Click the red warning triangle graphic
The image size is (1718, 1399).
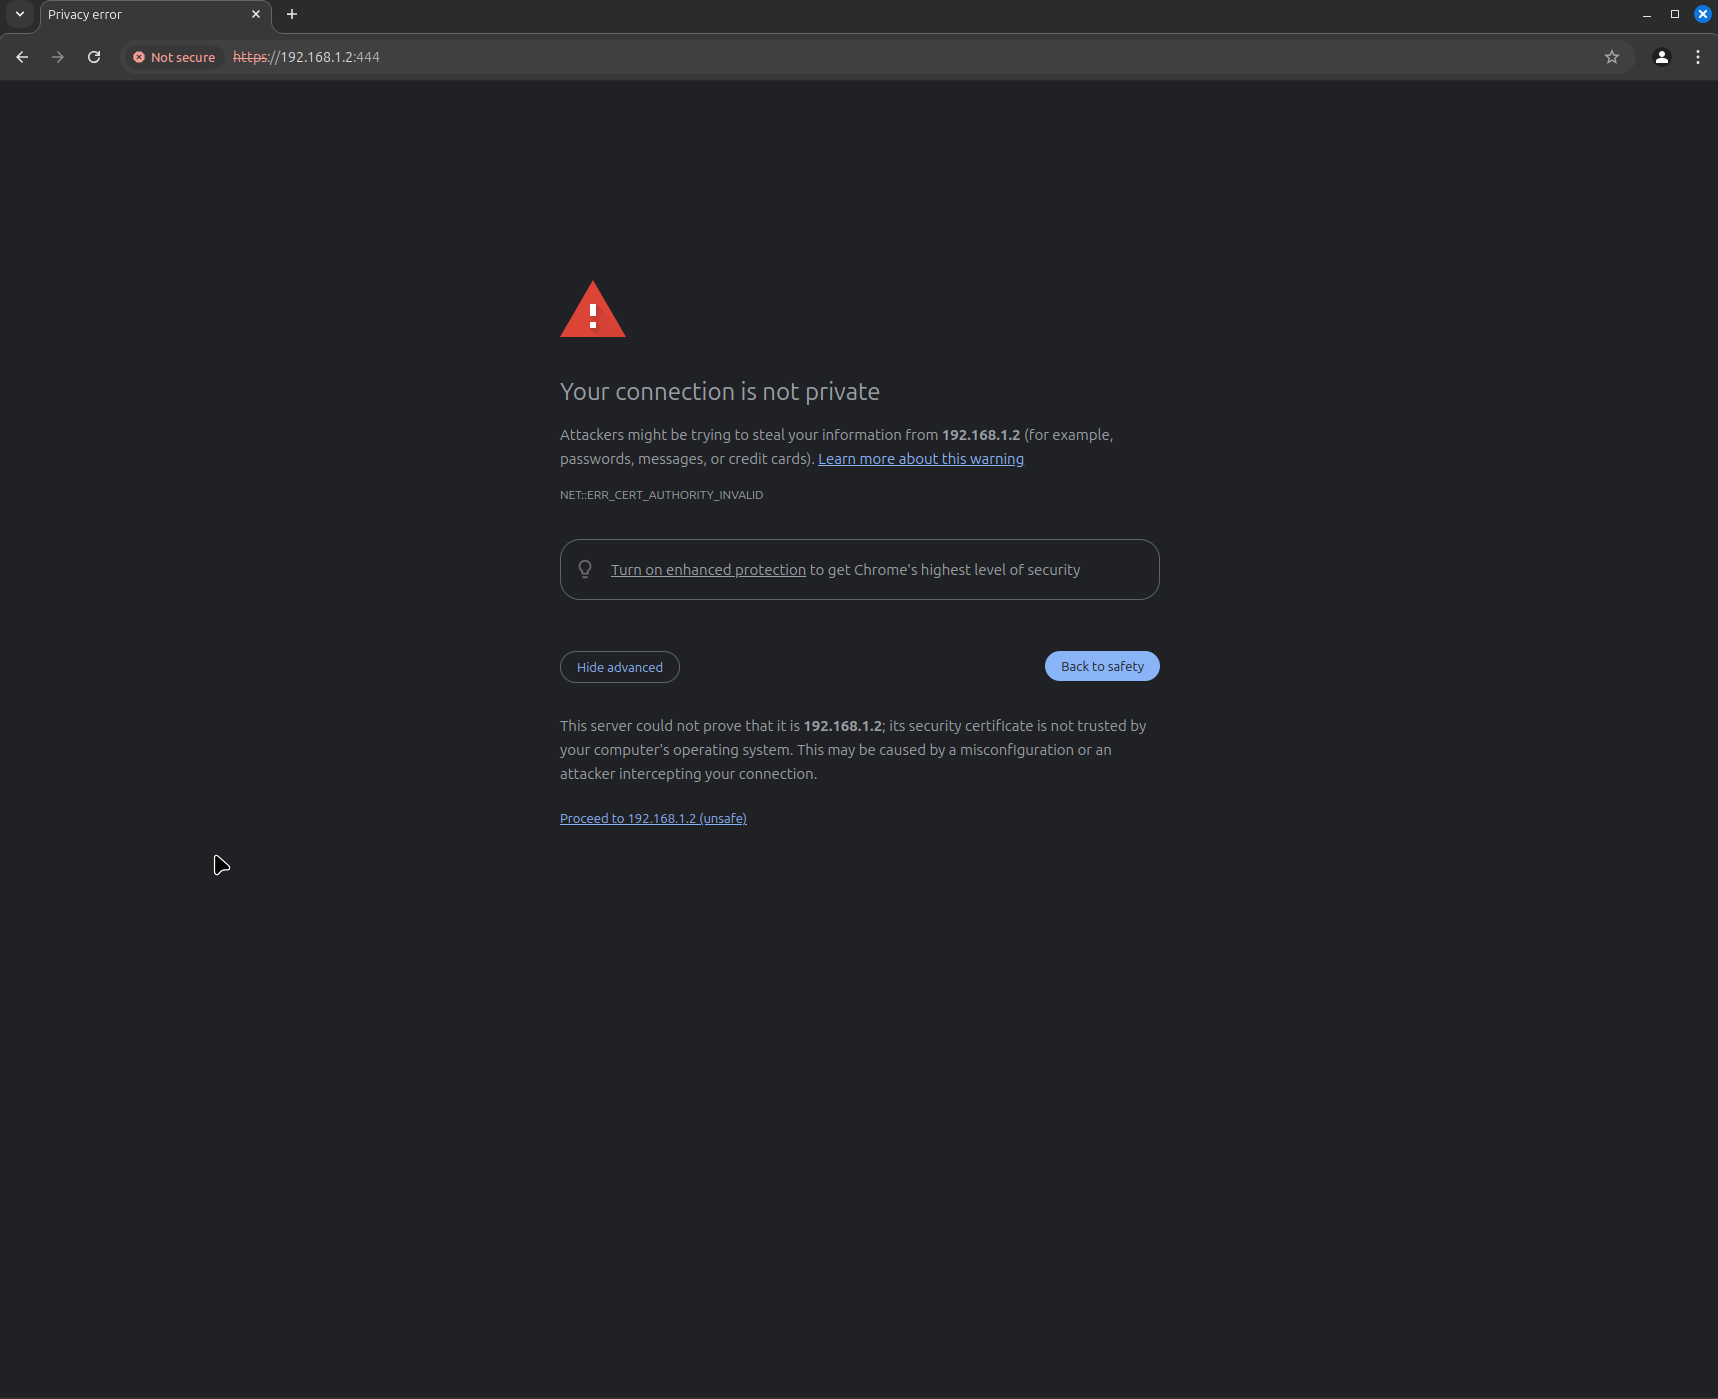[x=593, y=311]
